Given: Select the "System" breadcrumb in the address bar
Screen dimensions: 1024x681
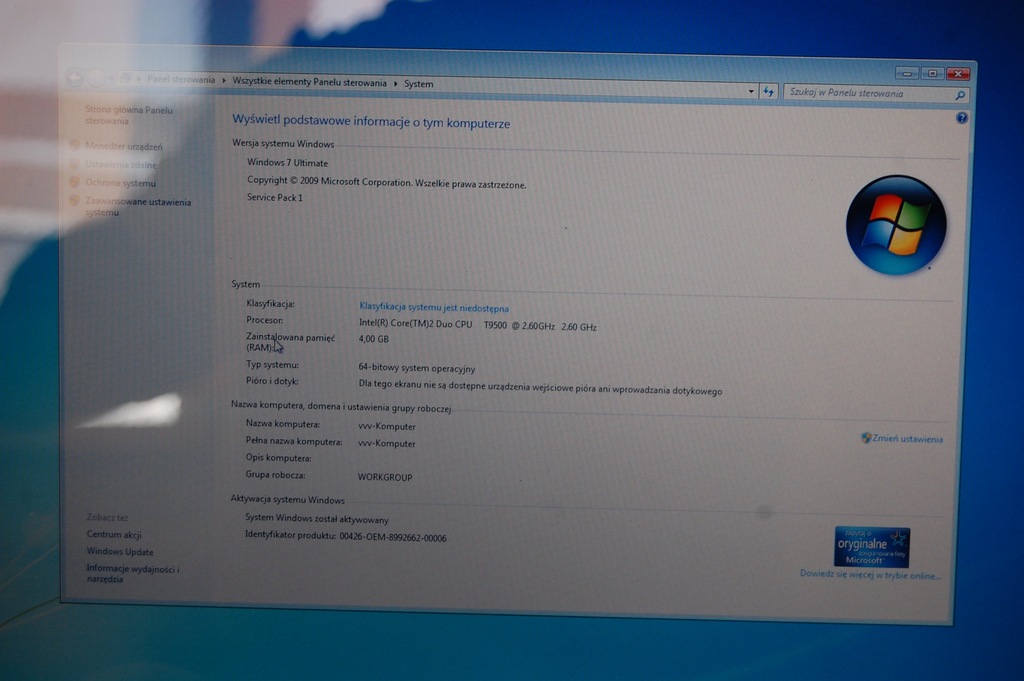Looking at the screenshot, I should point(419,84).
